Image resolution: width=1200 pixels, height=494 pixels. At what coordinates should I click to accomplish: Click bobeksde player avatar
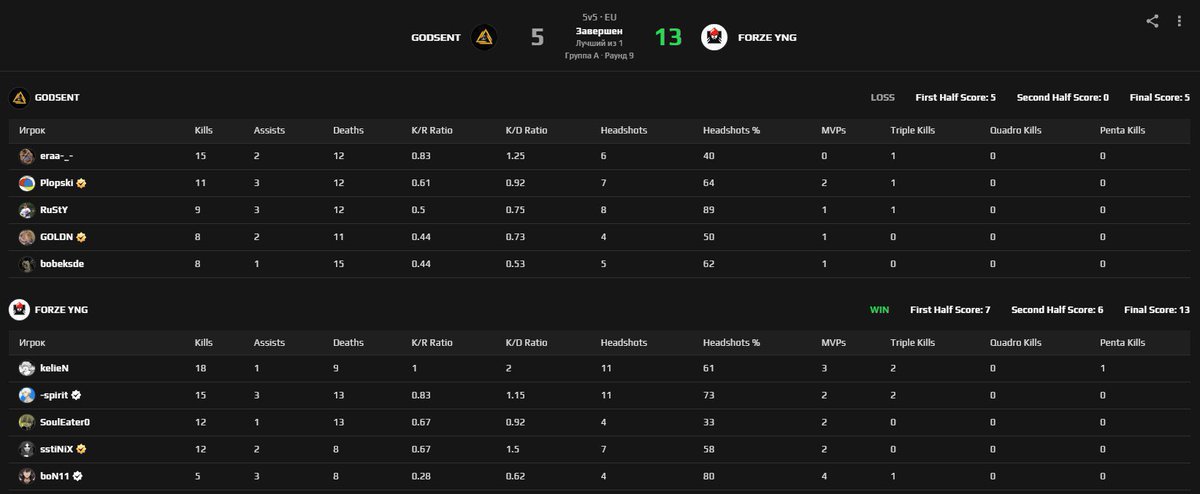(27, 264)
